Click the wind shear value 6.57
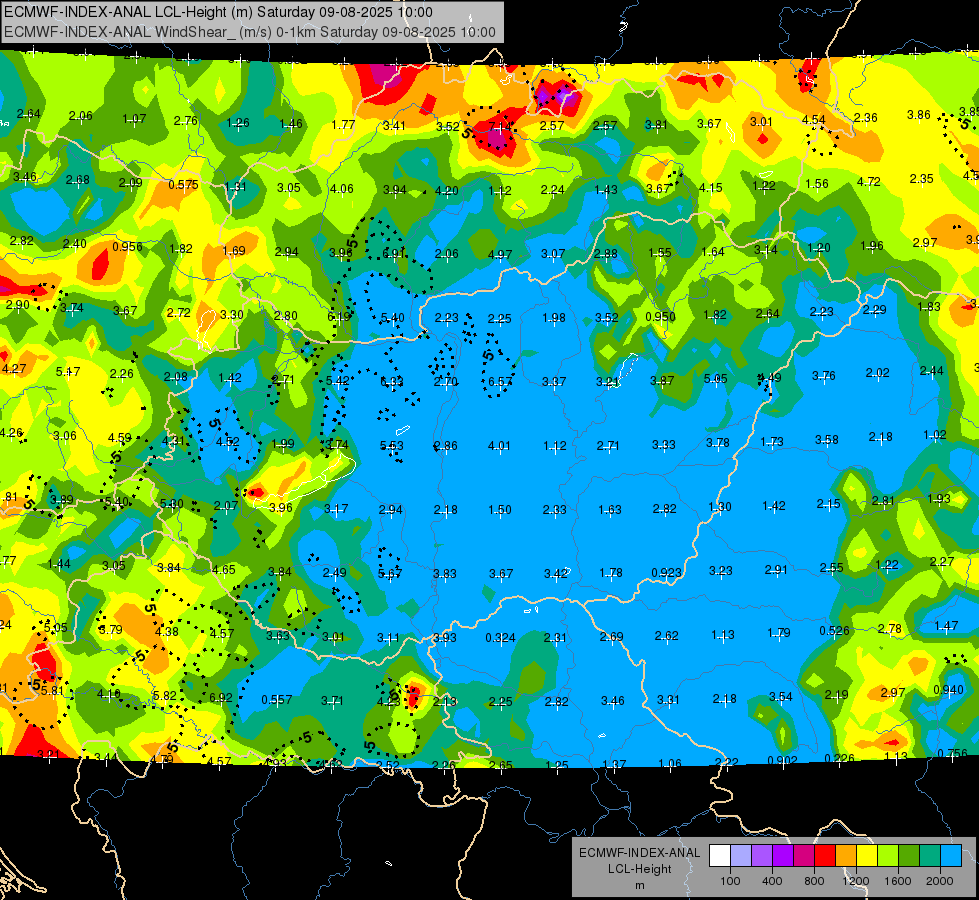The height and width of the screenshot is (900, 979). [501, 381]
